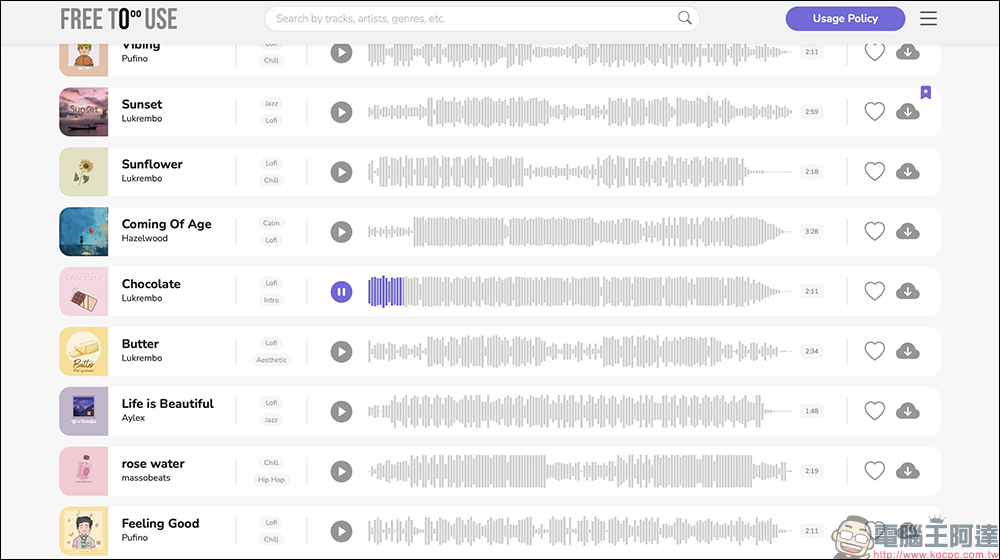Open artist Pufino under Feeling Good

135,538
